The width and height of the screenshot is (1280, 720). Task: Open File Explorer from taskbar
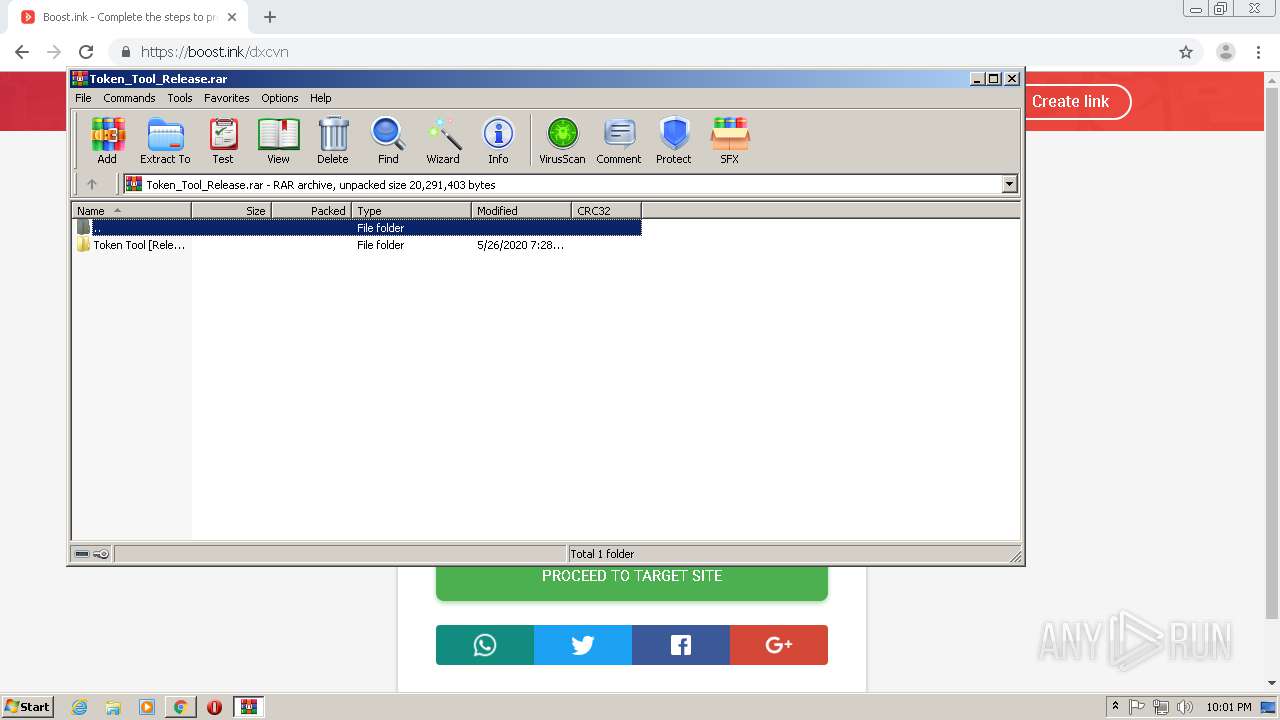point(113,707)
